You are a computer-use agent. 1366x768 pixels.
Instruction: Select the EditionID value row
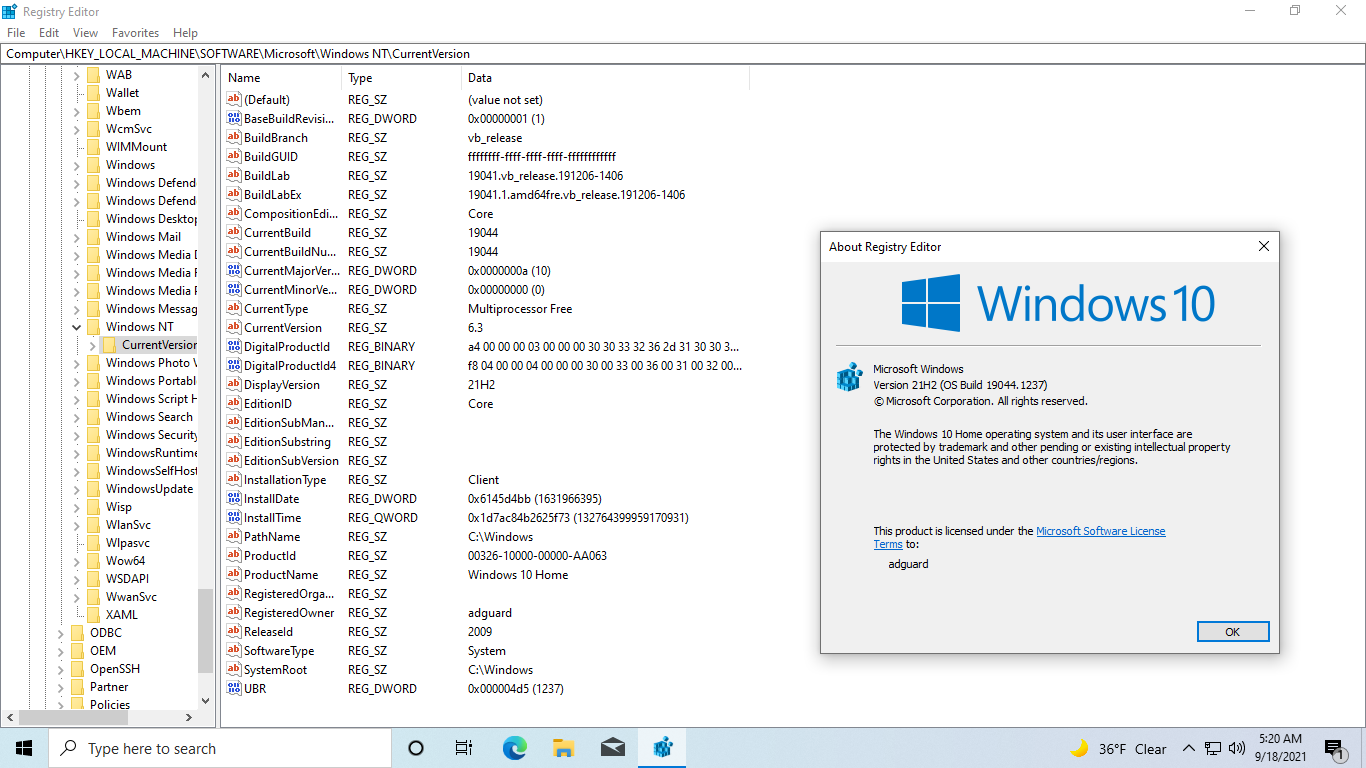tap(485, 403)
